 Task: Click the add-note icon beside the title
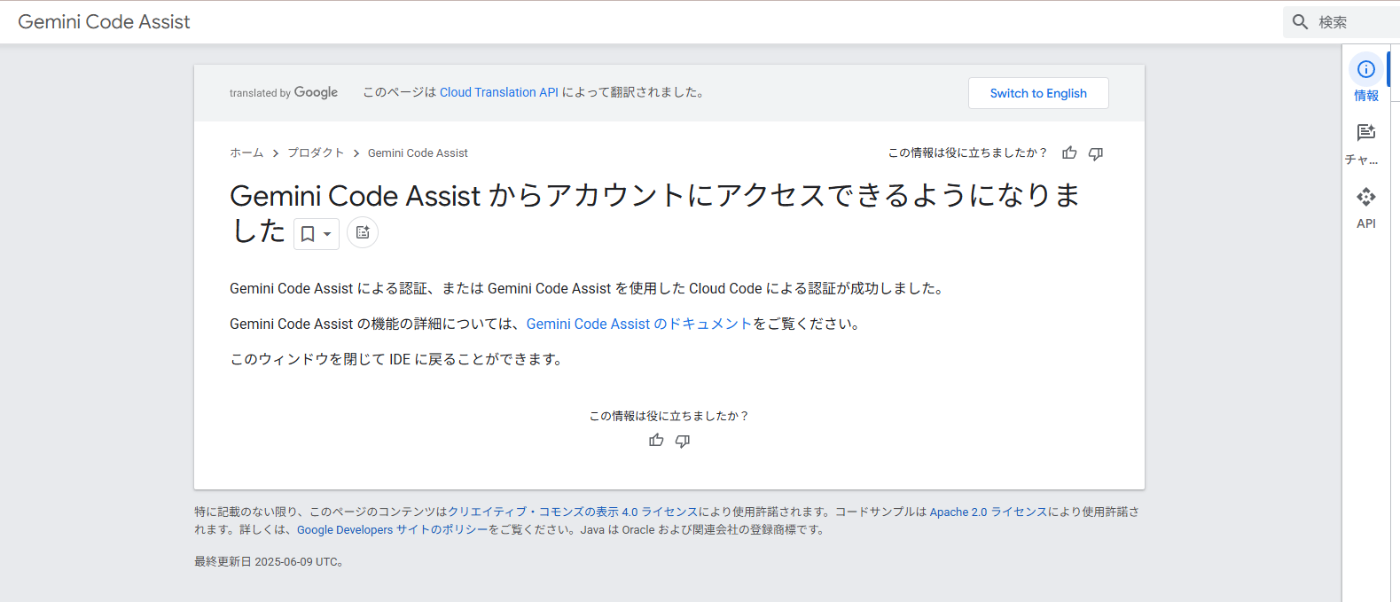tap(363, 232)
